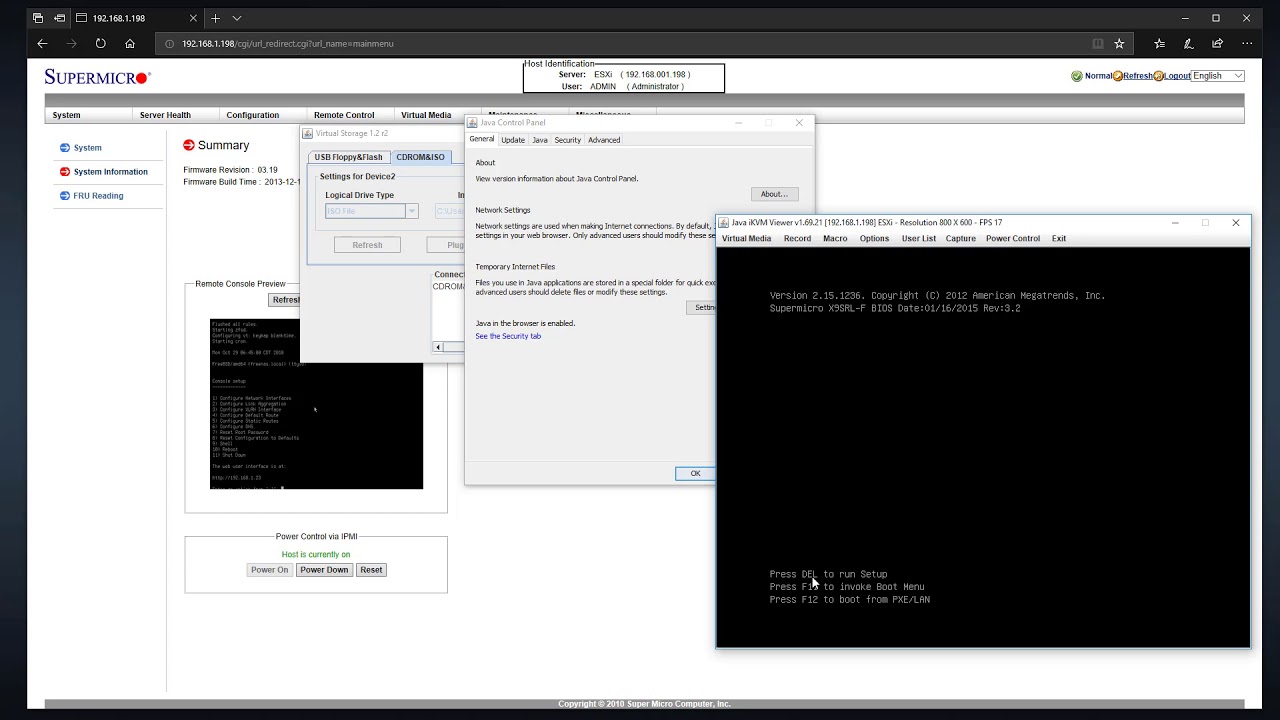Click the browser address bar URL

tap(287, 44)
